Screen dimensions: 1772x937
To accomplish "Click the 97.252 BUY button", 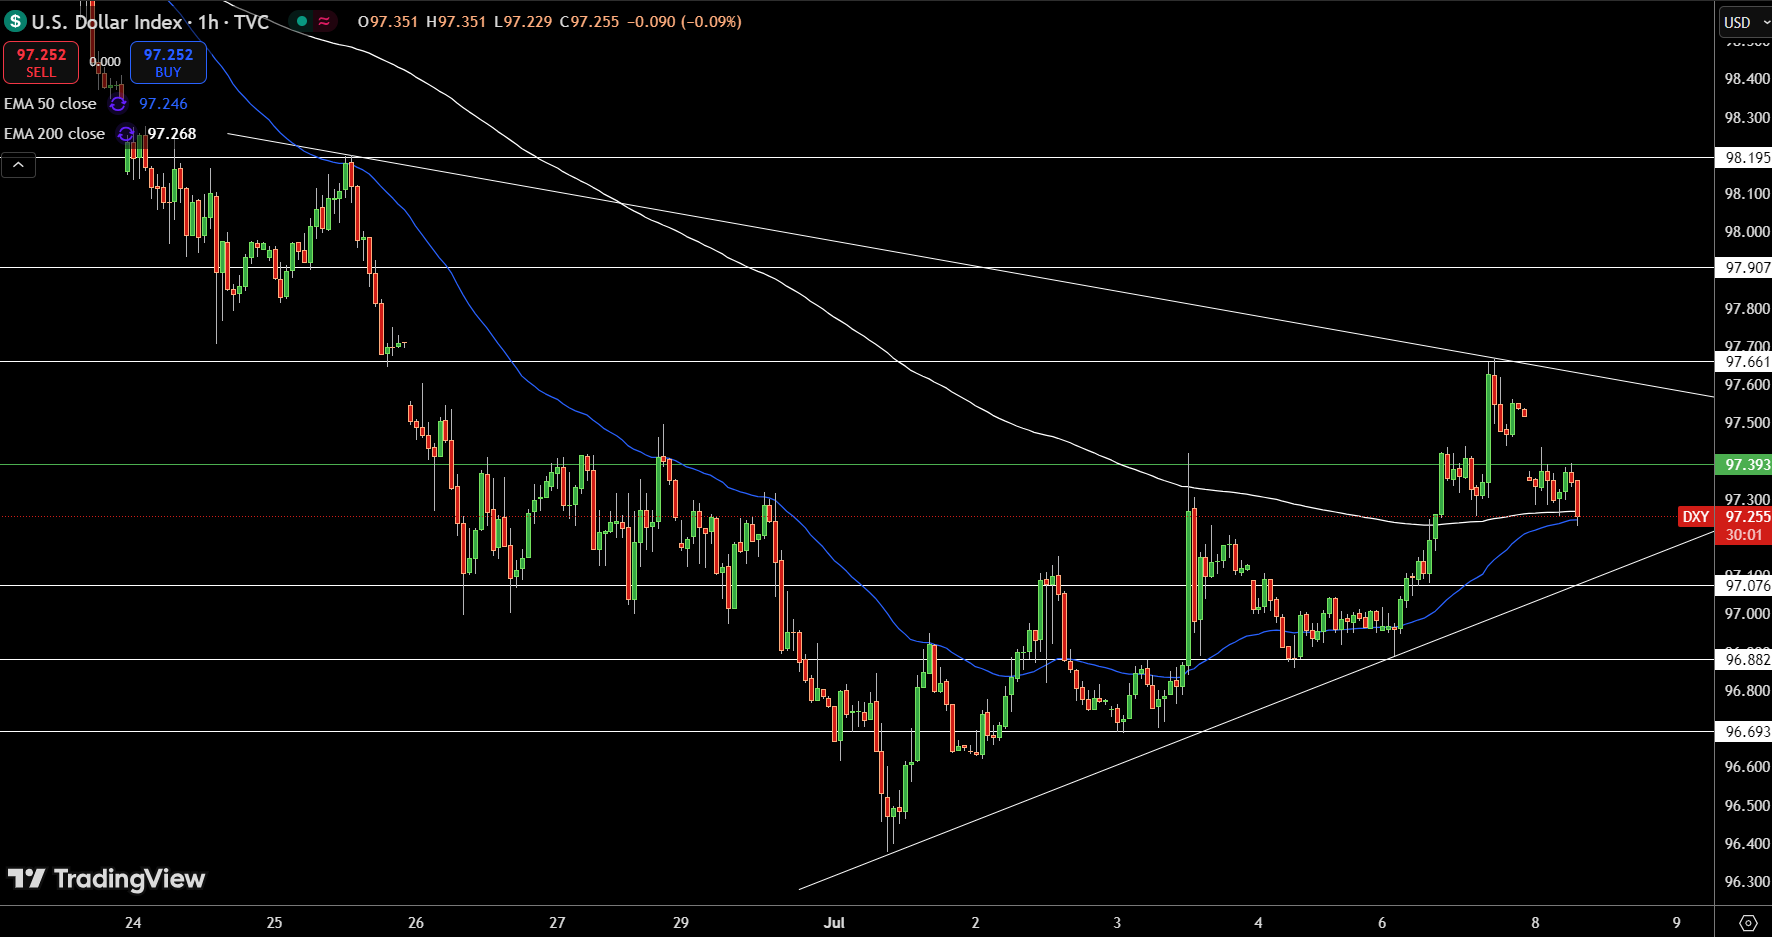I will [168, 62].
